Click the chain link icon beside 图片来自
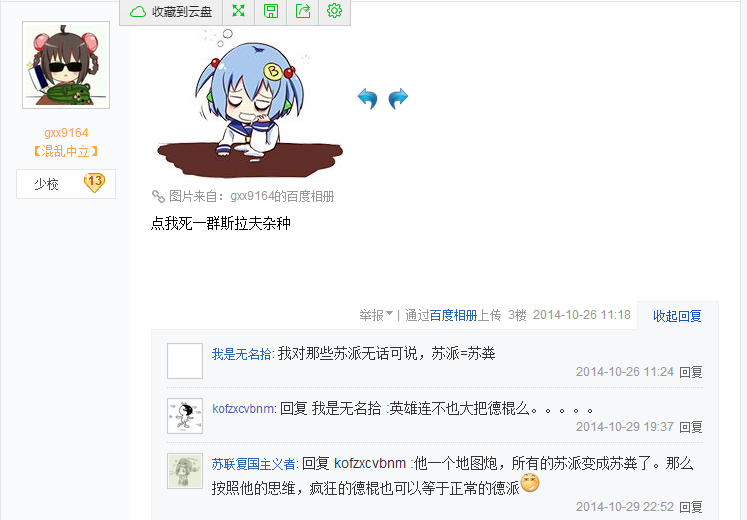The height and width of the screenshot is (520, 747). (x=158, y=196)
